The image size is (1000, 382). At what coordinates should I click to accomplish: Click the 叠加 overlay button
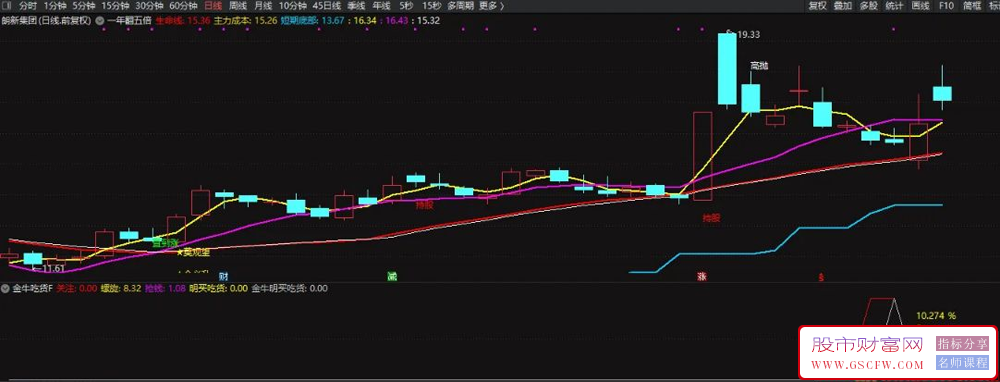842,6
